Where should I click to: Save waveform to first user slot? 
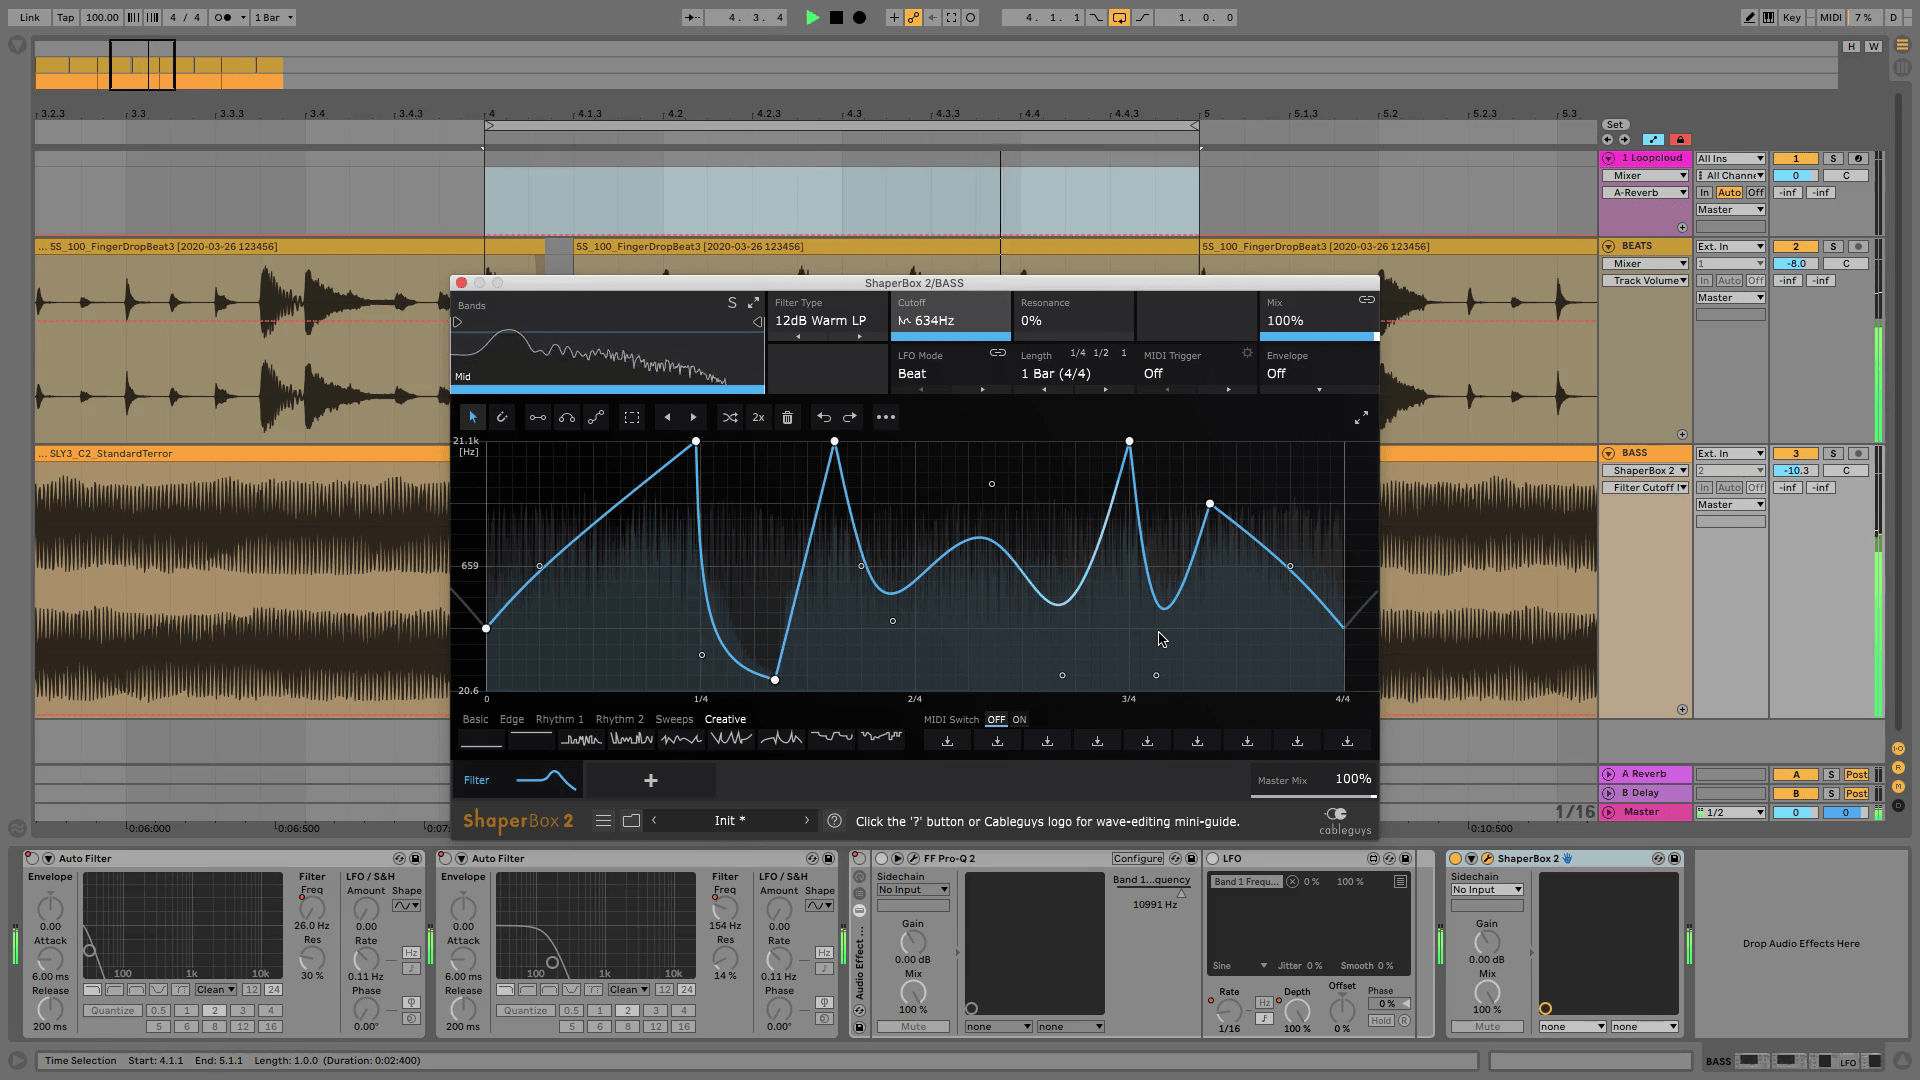[947, 741]
